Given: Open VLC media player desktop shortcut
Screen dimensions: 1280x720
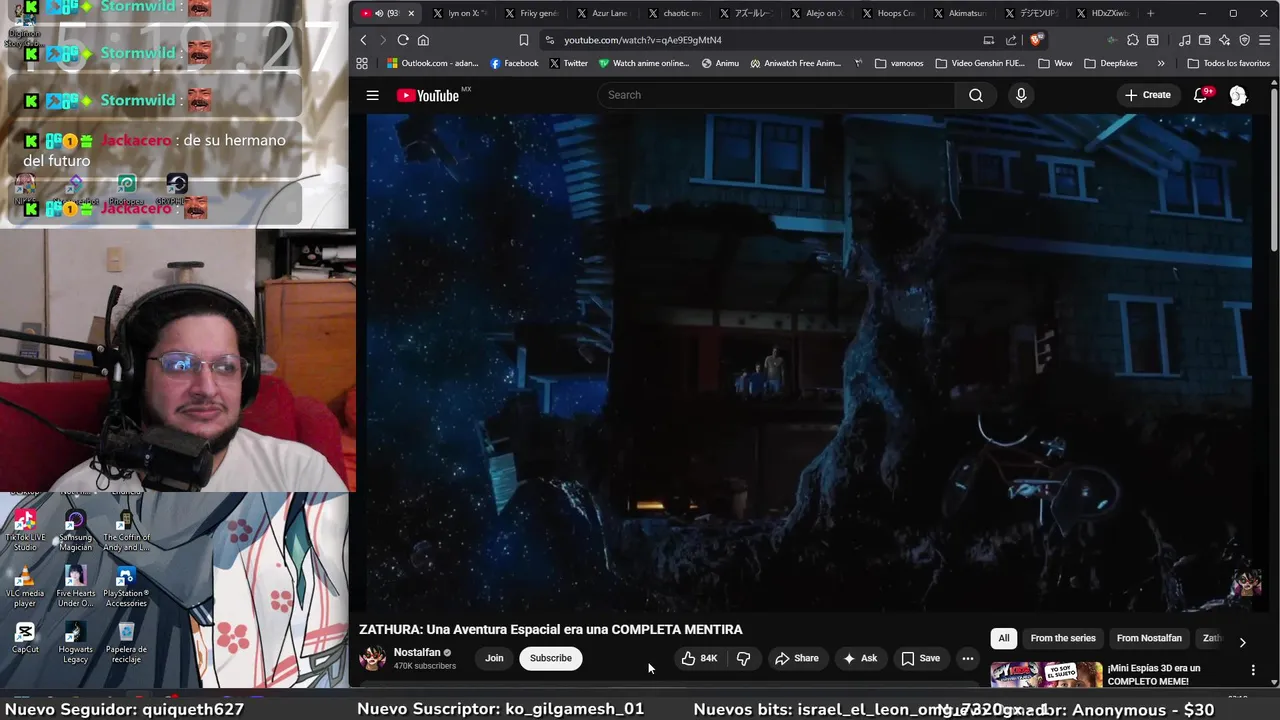Looking at the screenshot, I should (x=25, y=587).
